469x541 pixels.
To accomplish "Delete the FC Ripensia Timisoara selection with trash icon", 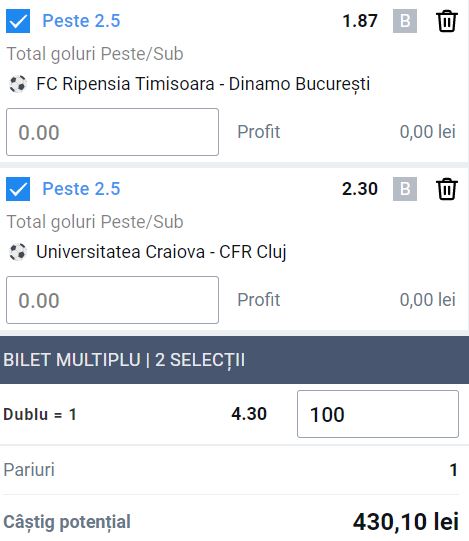I will click(447, 21).
